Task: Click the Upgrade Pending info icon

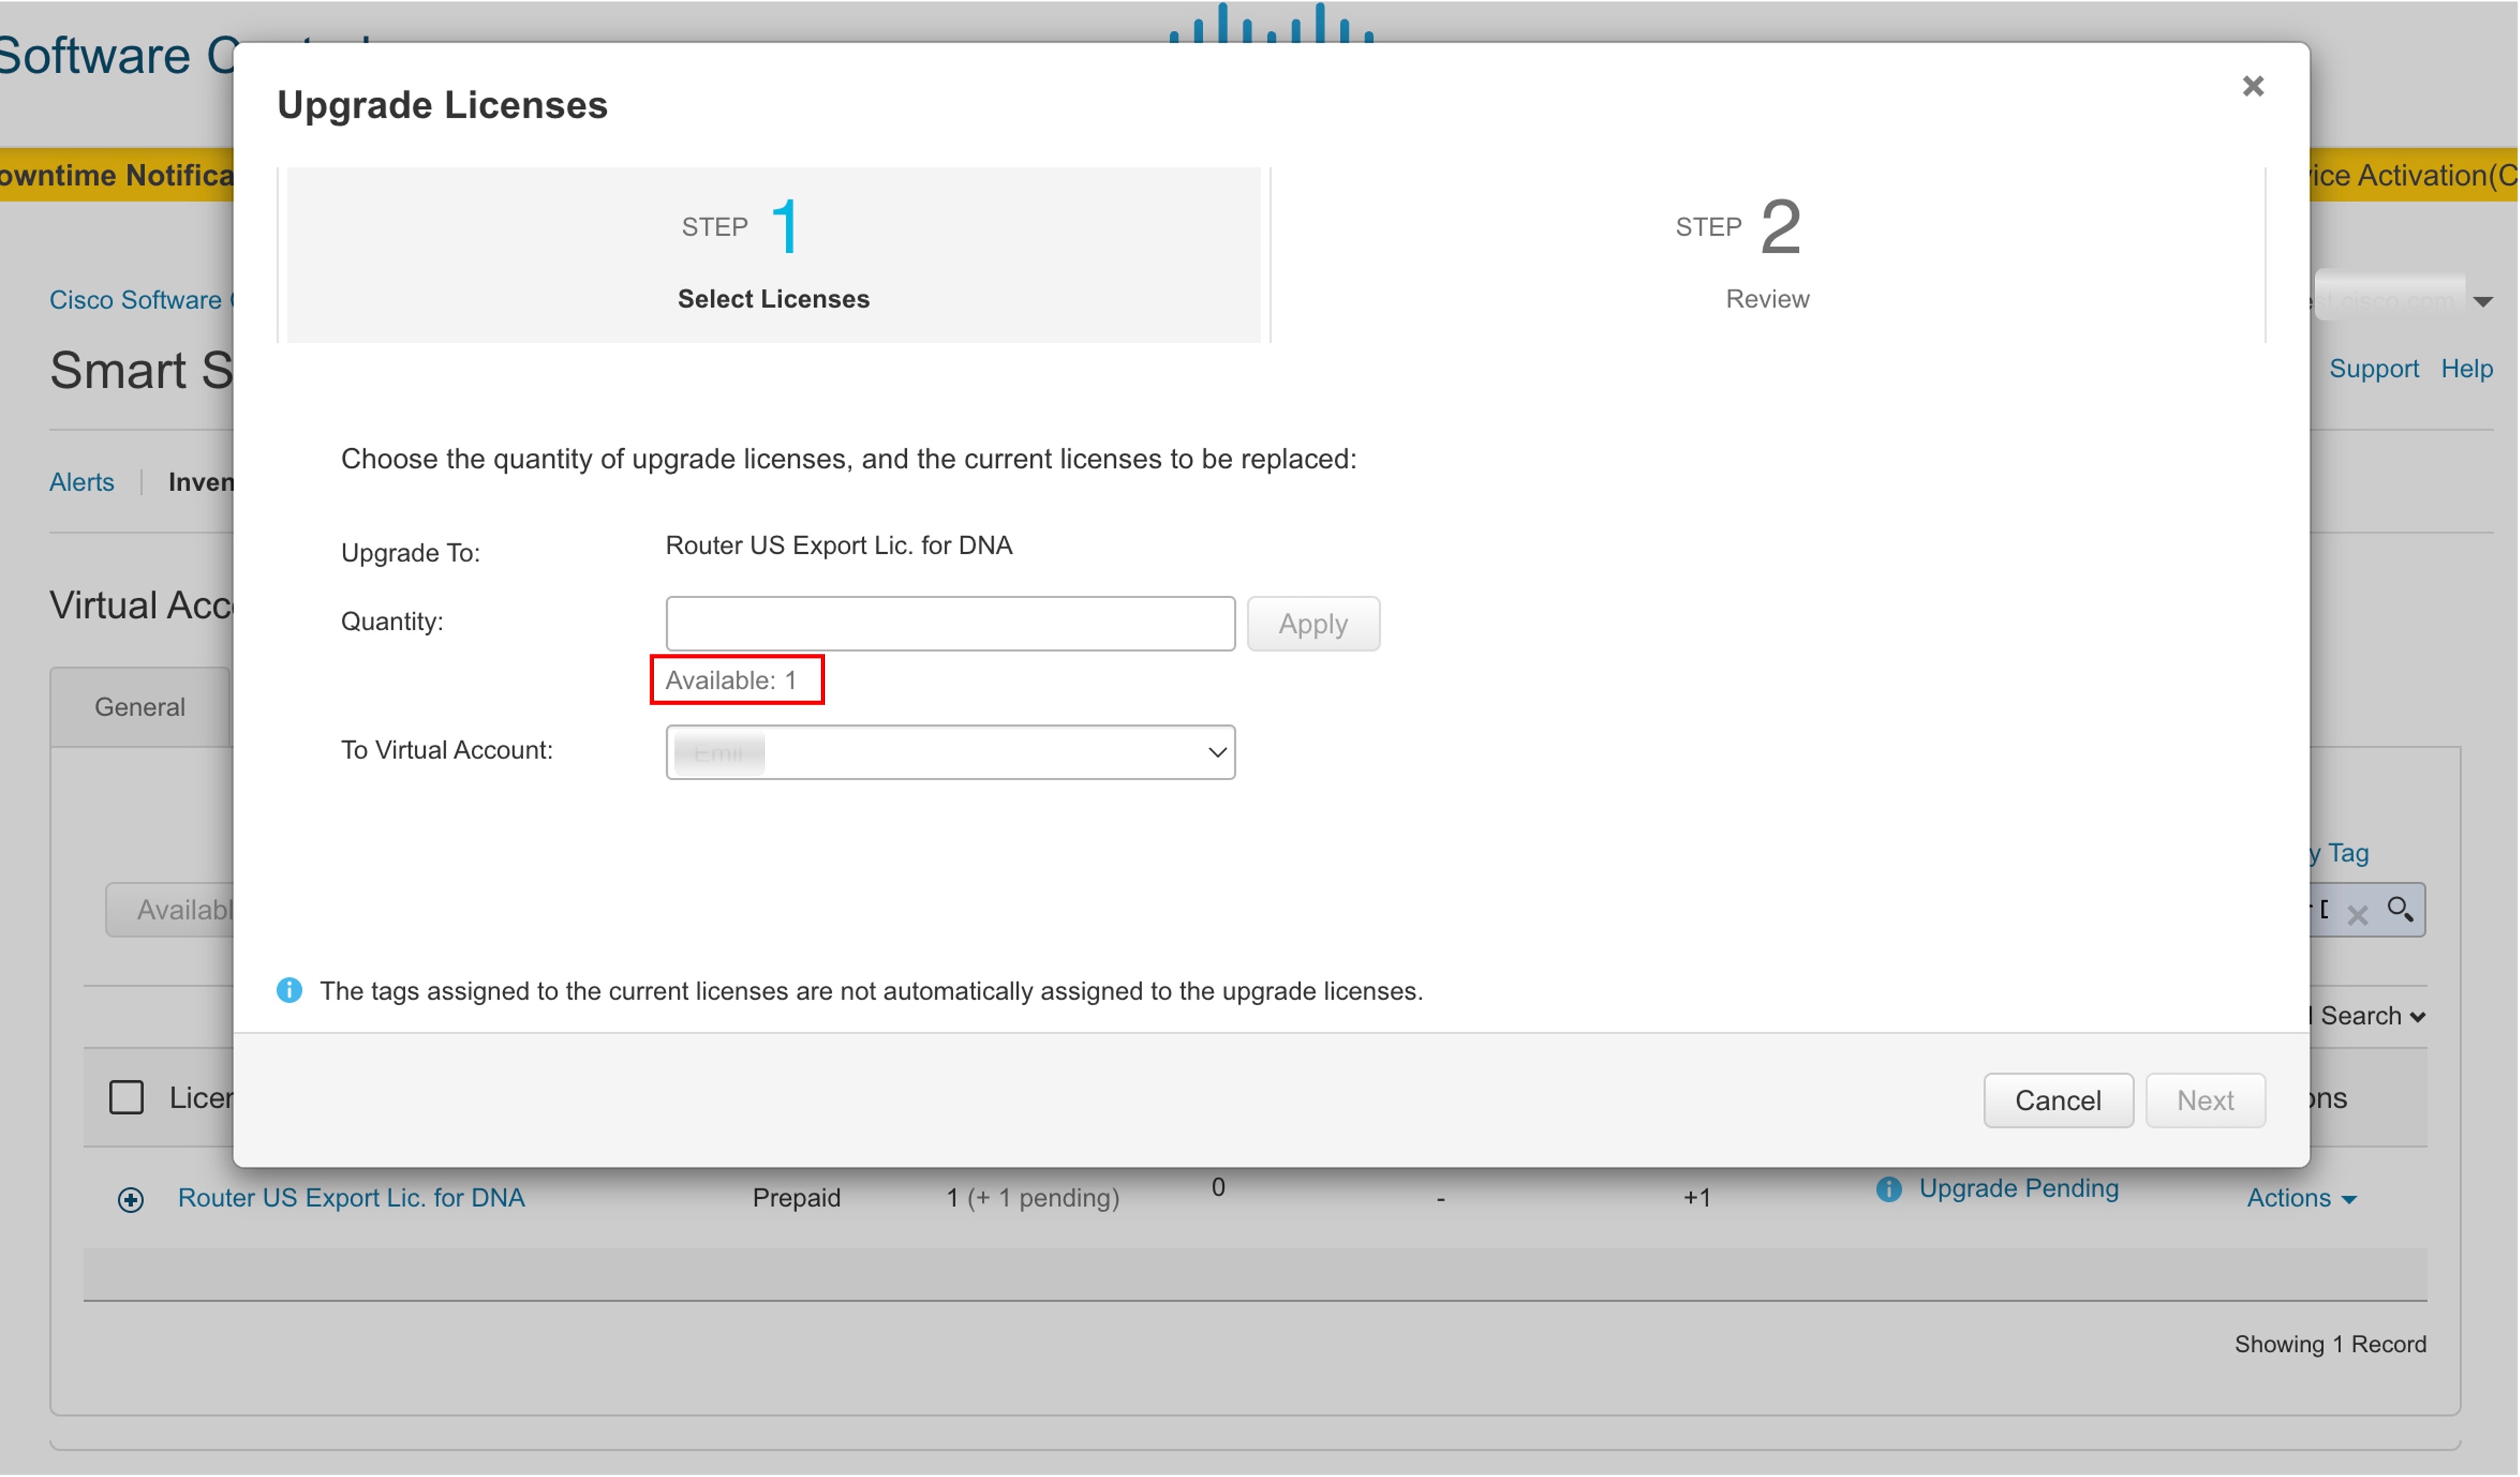Action: click(x=1888, y=1188)
